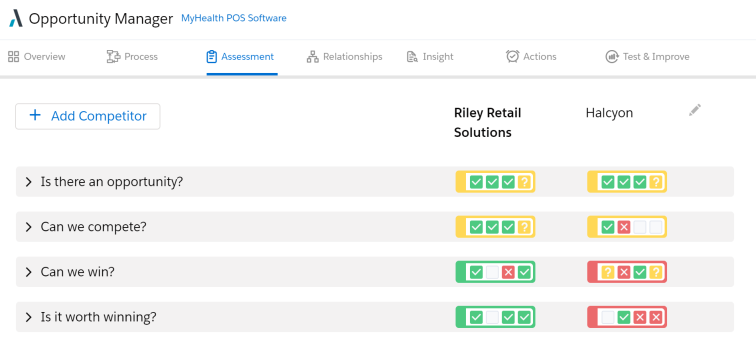Open the MyHealth POS Software link
The height and width of the screenshot is (362, 756).
coord(234,18)
